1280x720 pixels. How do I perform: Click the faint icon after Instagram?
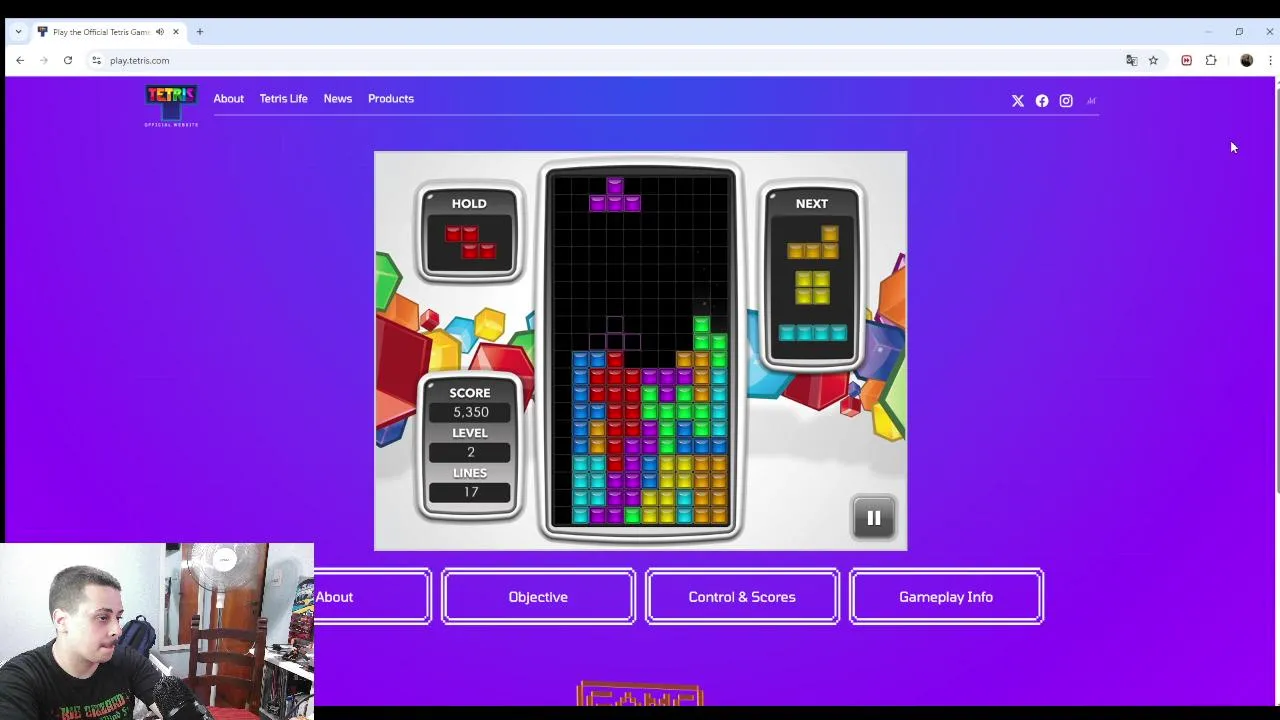[1091, 100]
